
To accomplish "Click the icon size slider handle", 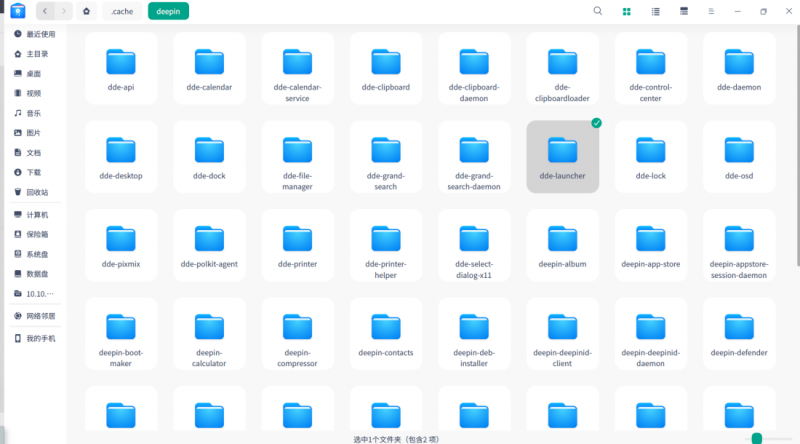I will 757,438.
